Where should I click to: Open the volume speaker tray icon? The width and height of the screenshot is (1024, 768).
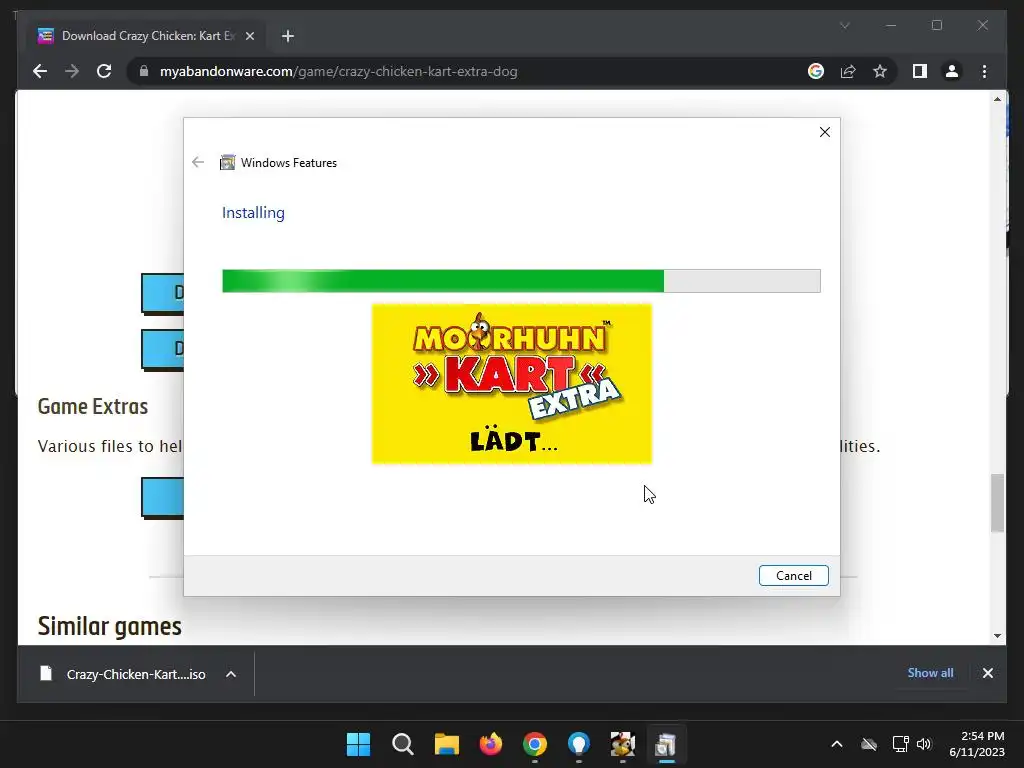924,744
